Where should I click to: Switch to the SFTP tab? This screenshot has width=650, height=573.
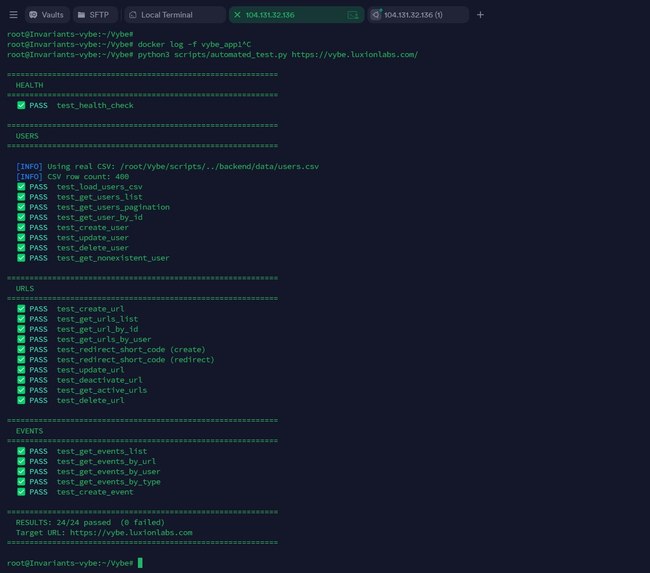click(x=95, y=15)
